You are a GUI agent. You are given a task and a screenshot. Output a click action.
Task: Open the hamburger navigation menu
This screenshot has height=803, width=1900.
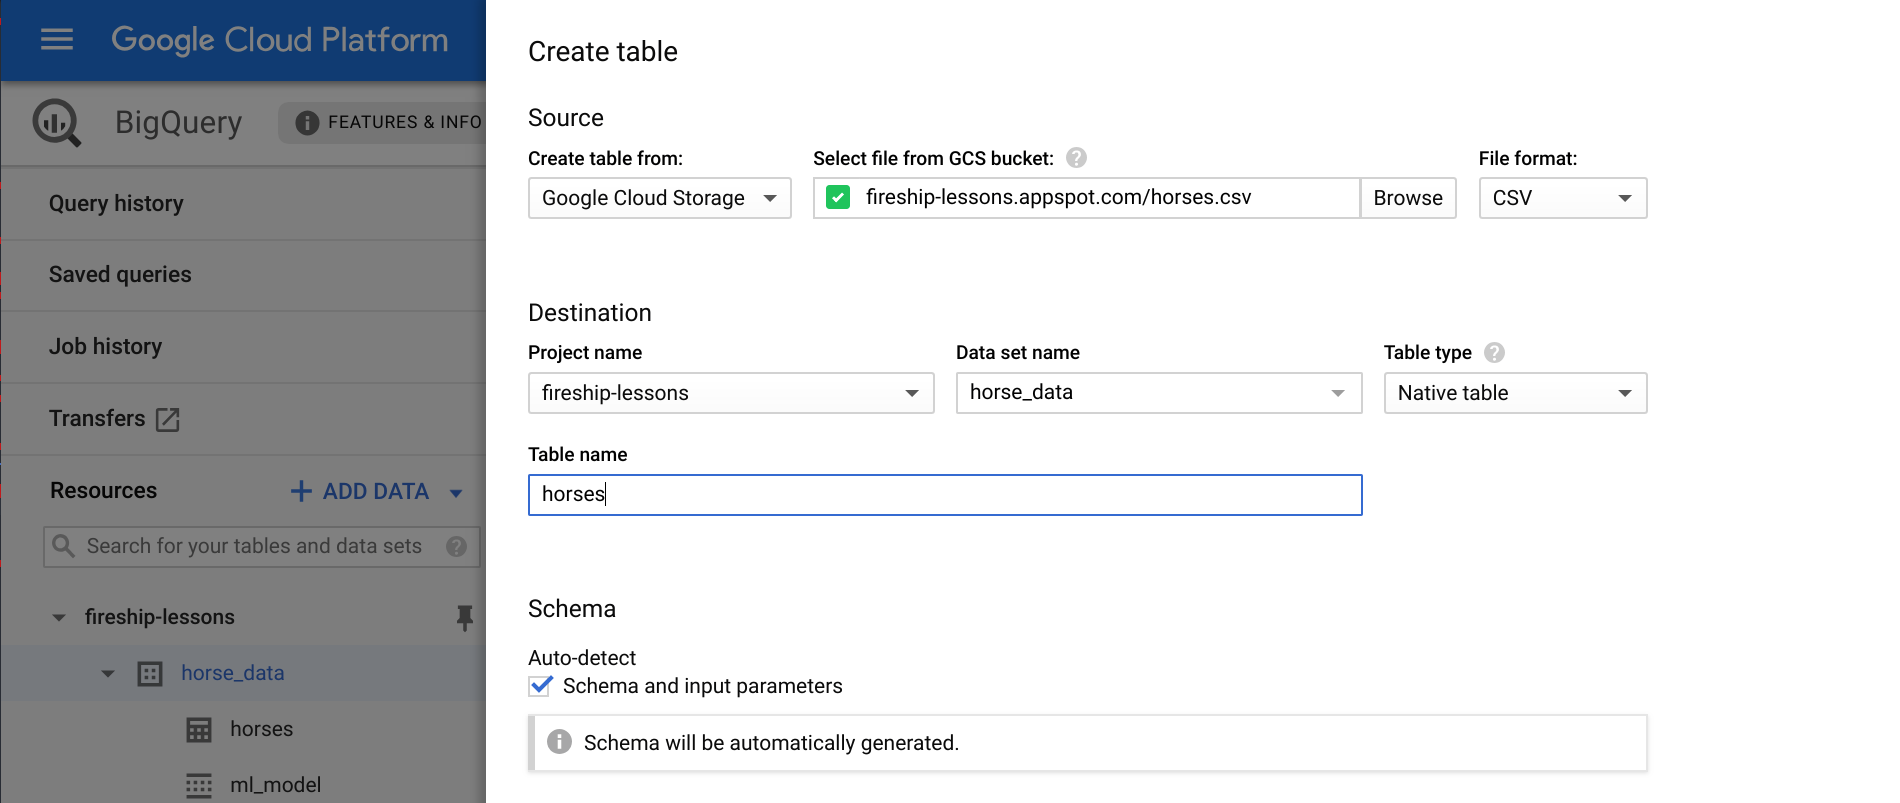[x=57, y=40]
